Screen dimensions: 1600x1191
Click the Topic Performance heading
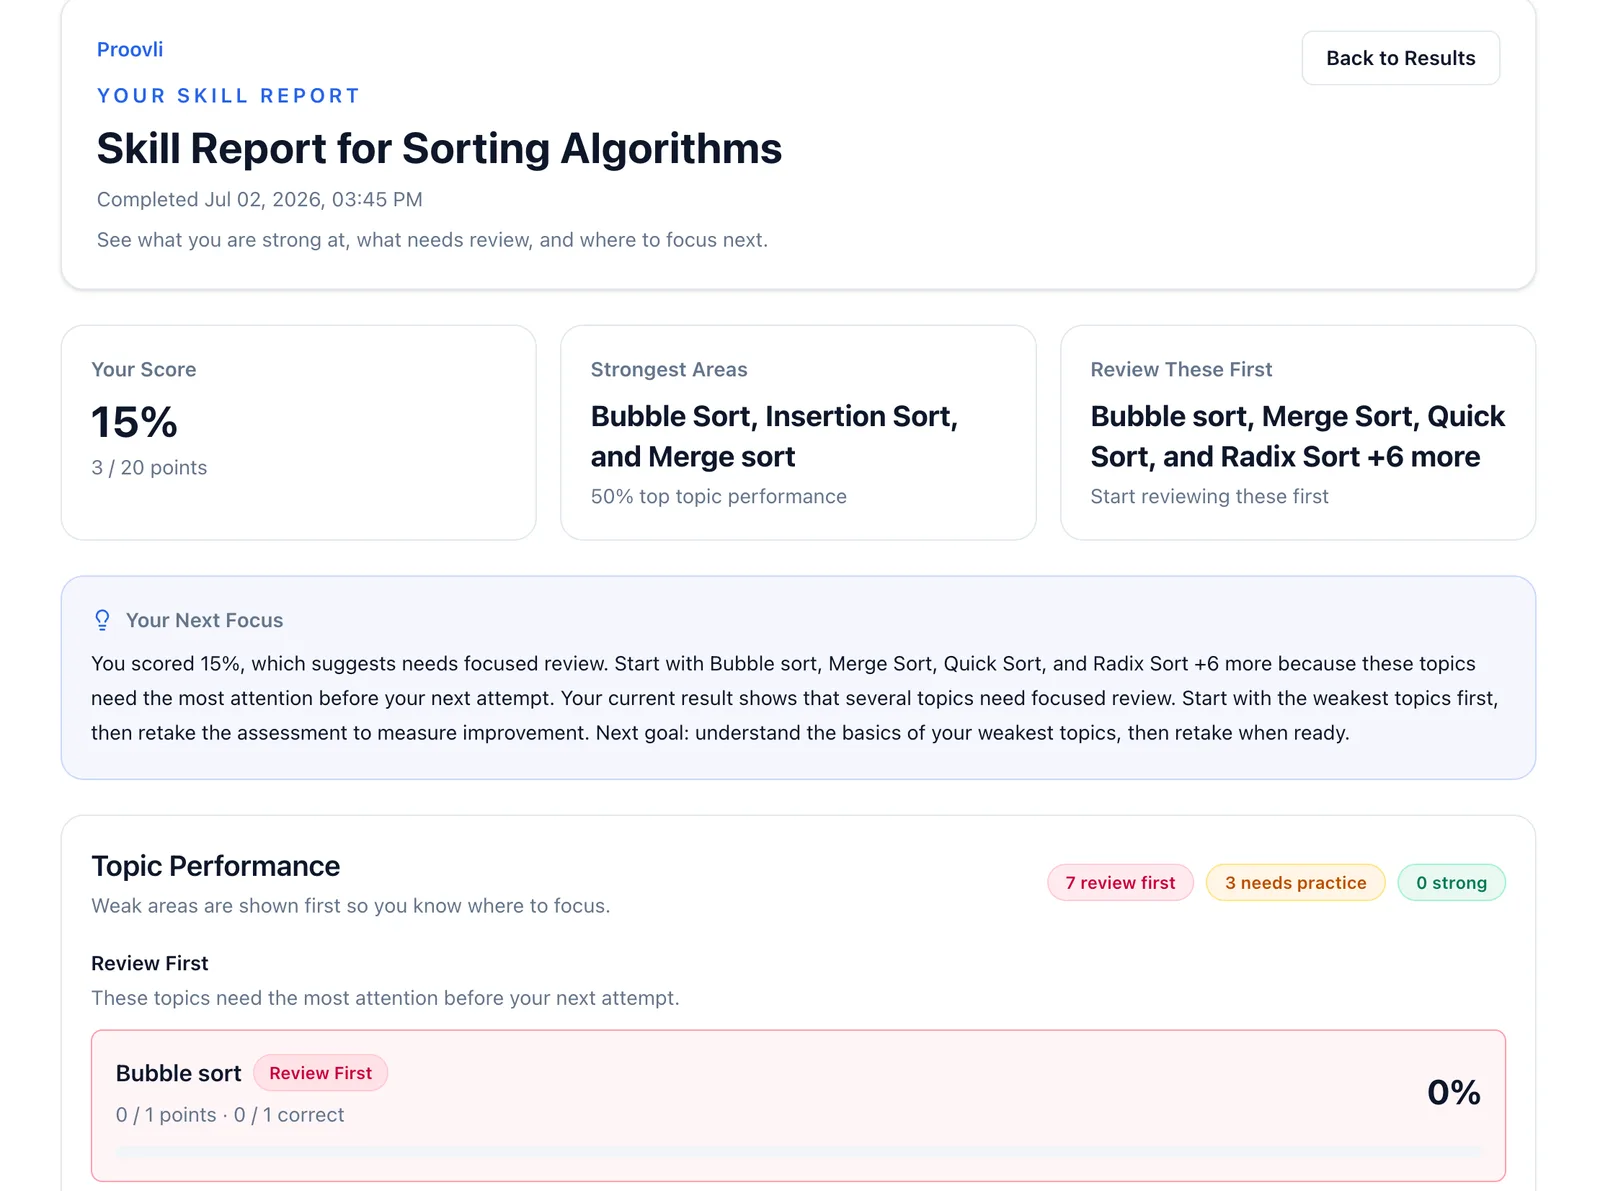(x=215, y=866)
